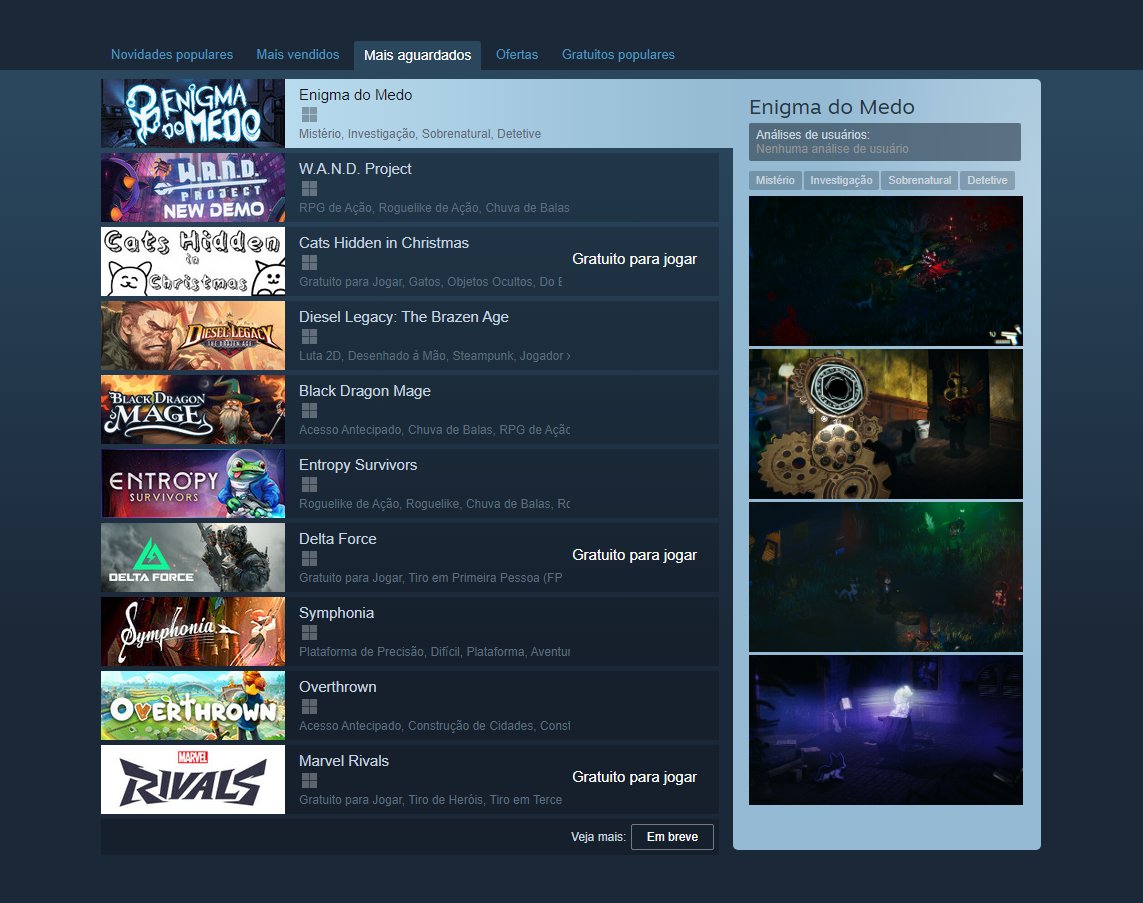Click tags line 'RPG de Ação, Roguelike de Ação'
Image resolution: width=1143 pixels, height=903 pixels.
pyautogui.click(x=434, y=208)
